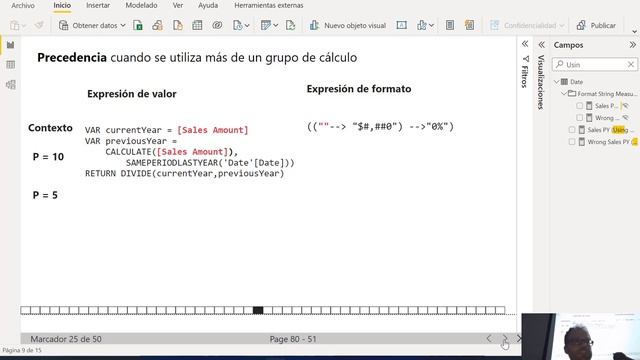Expand the ribbon with the chevron

tap(634, 31)
